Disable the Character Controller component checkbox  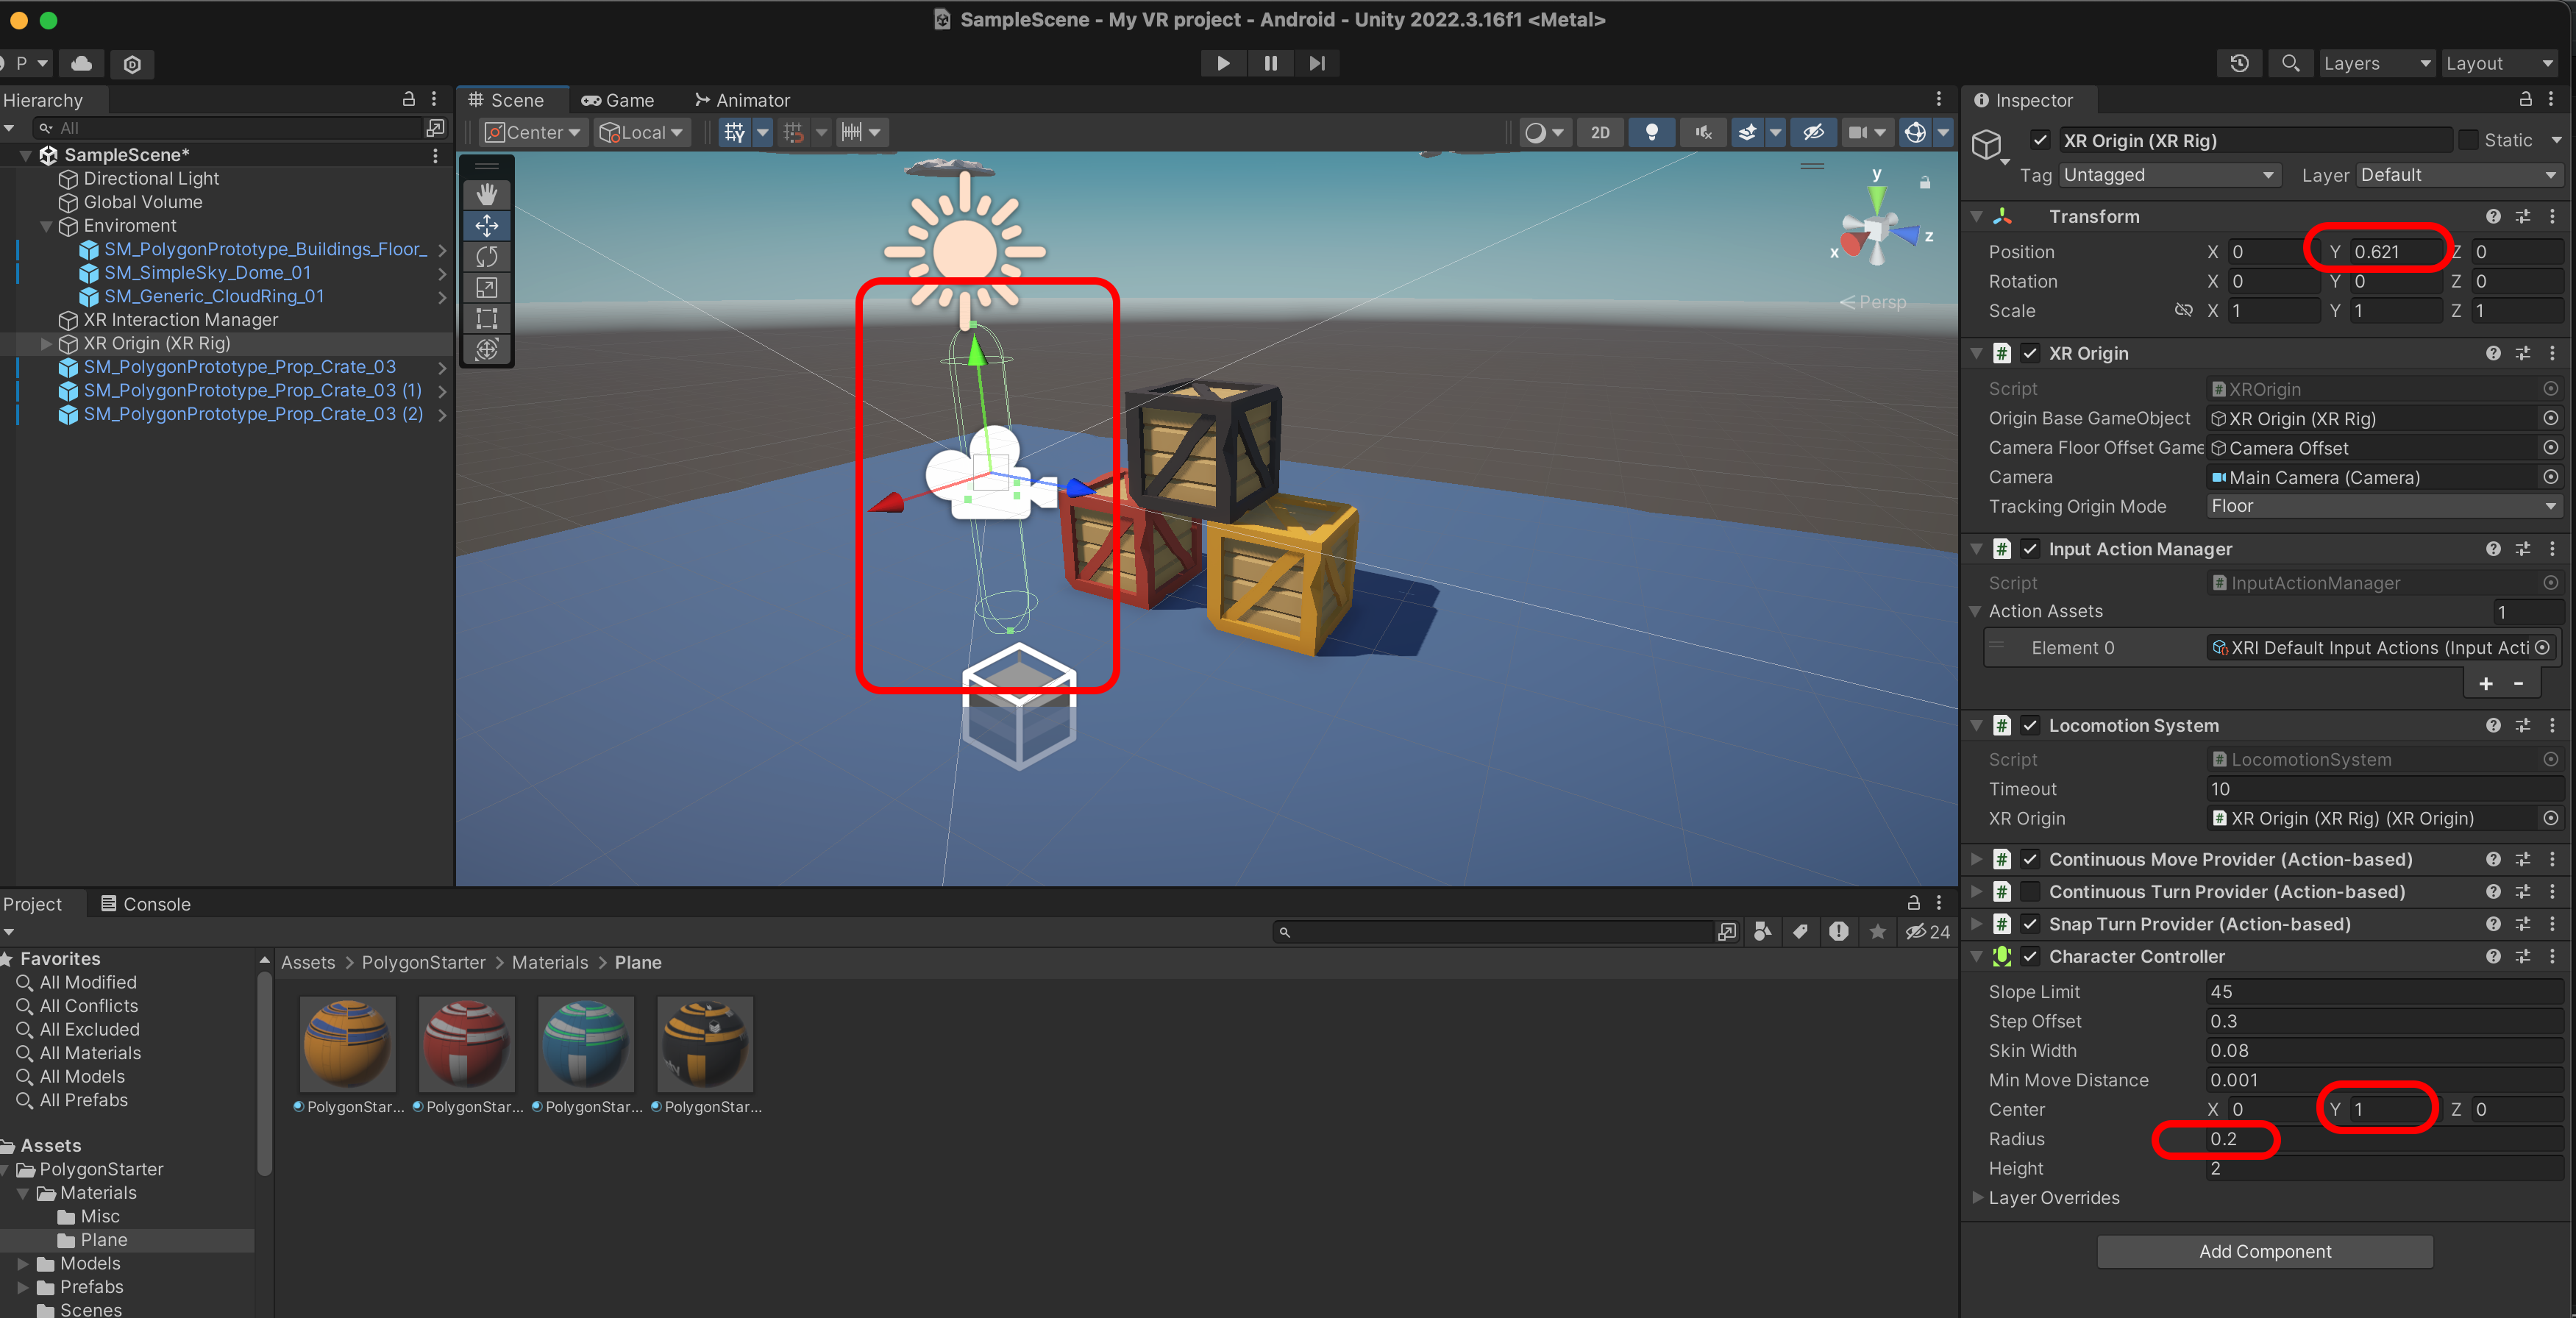pos(2030,956)
